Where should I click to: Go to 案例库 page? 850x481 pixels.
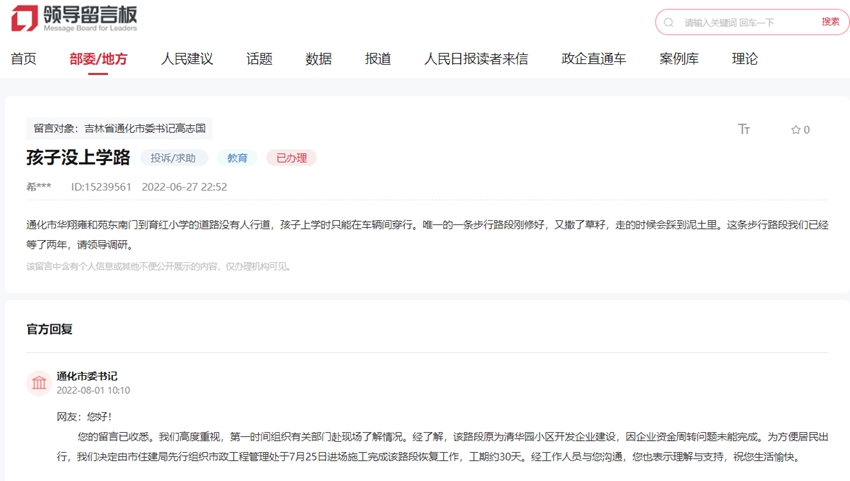[x=679, y=59]
